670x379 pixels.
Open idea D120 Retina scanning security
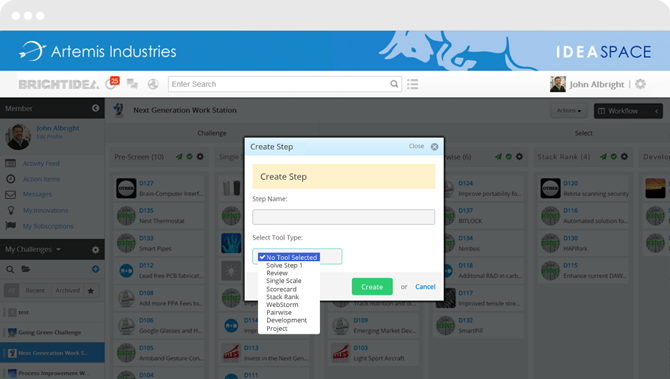pos(585,188)
